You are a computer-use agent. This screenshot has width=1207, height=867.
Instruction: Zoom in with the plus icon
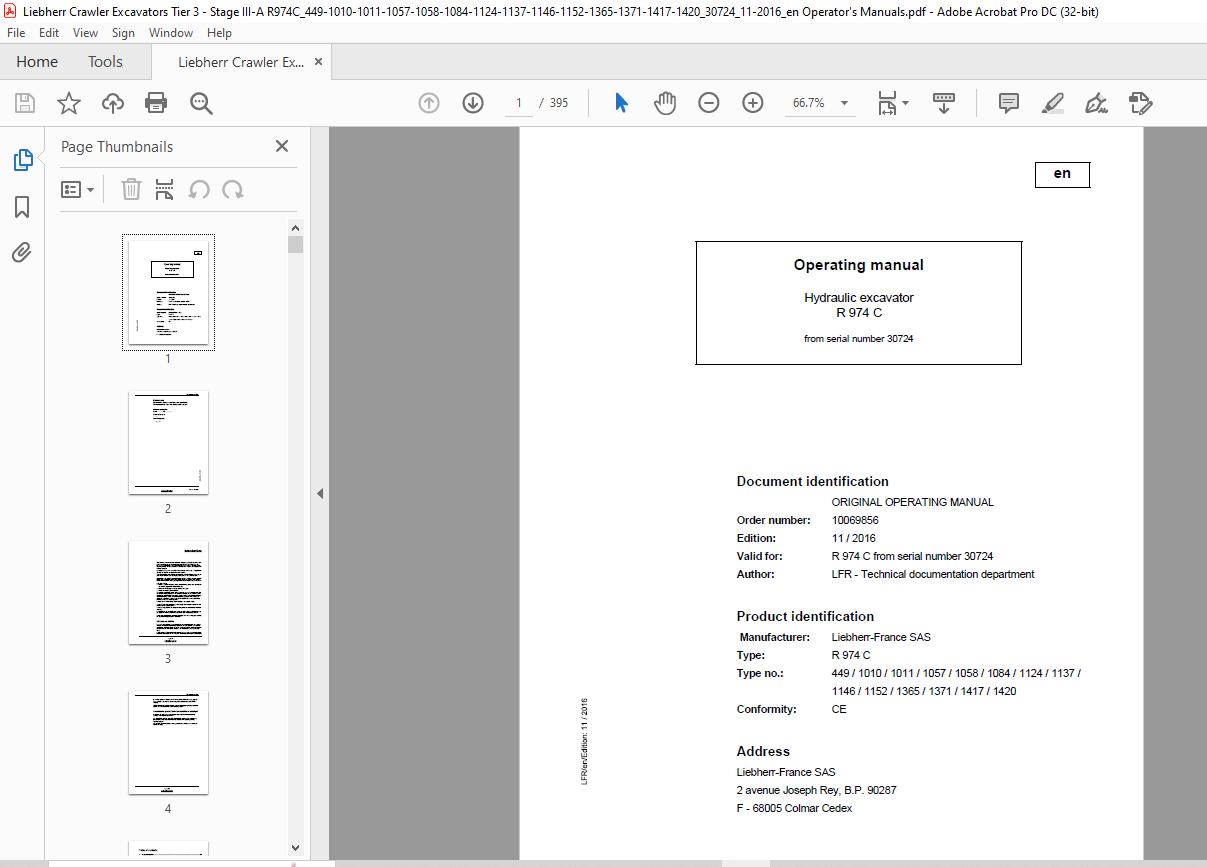(753, 103)
